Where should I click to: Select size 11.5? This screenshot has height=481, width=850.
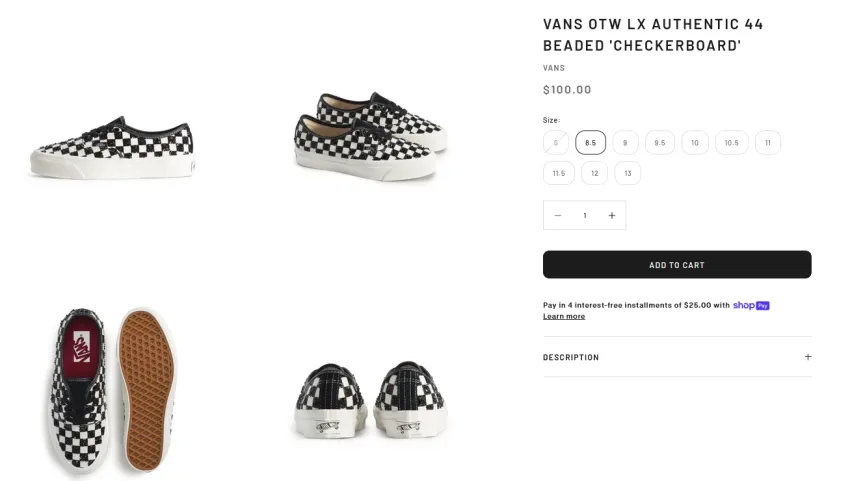pos(558,173)
